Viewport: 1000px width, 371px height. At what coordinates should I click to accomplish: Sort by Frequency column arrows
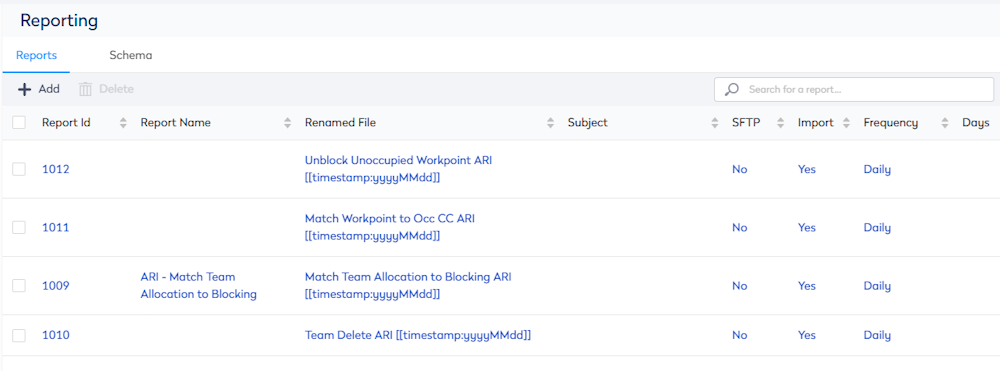point(945,123)
